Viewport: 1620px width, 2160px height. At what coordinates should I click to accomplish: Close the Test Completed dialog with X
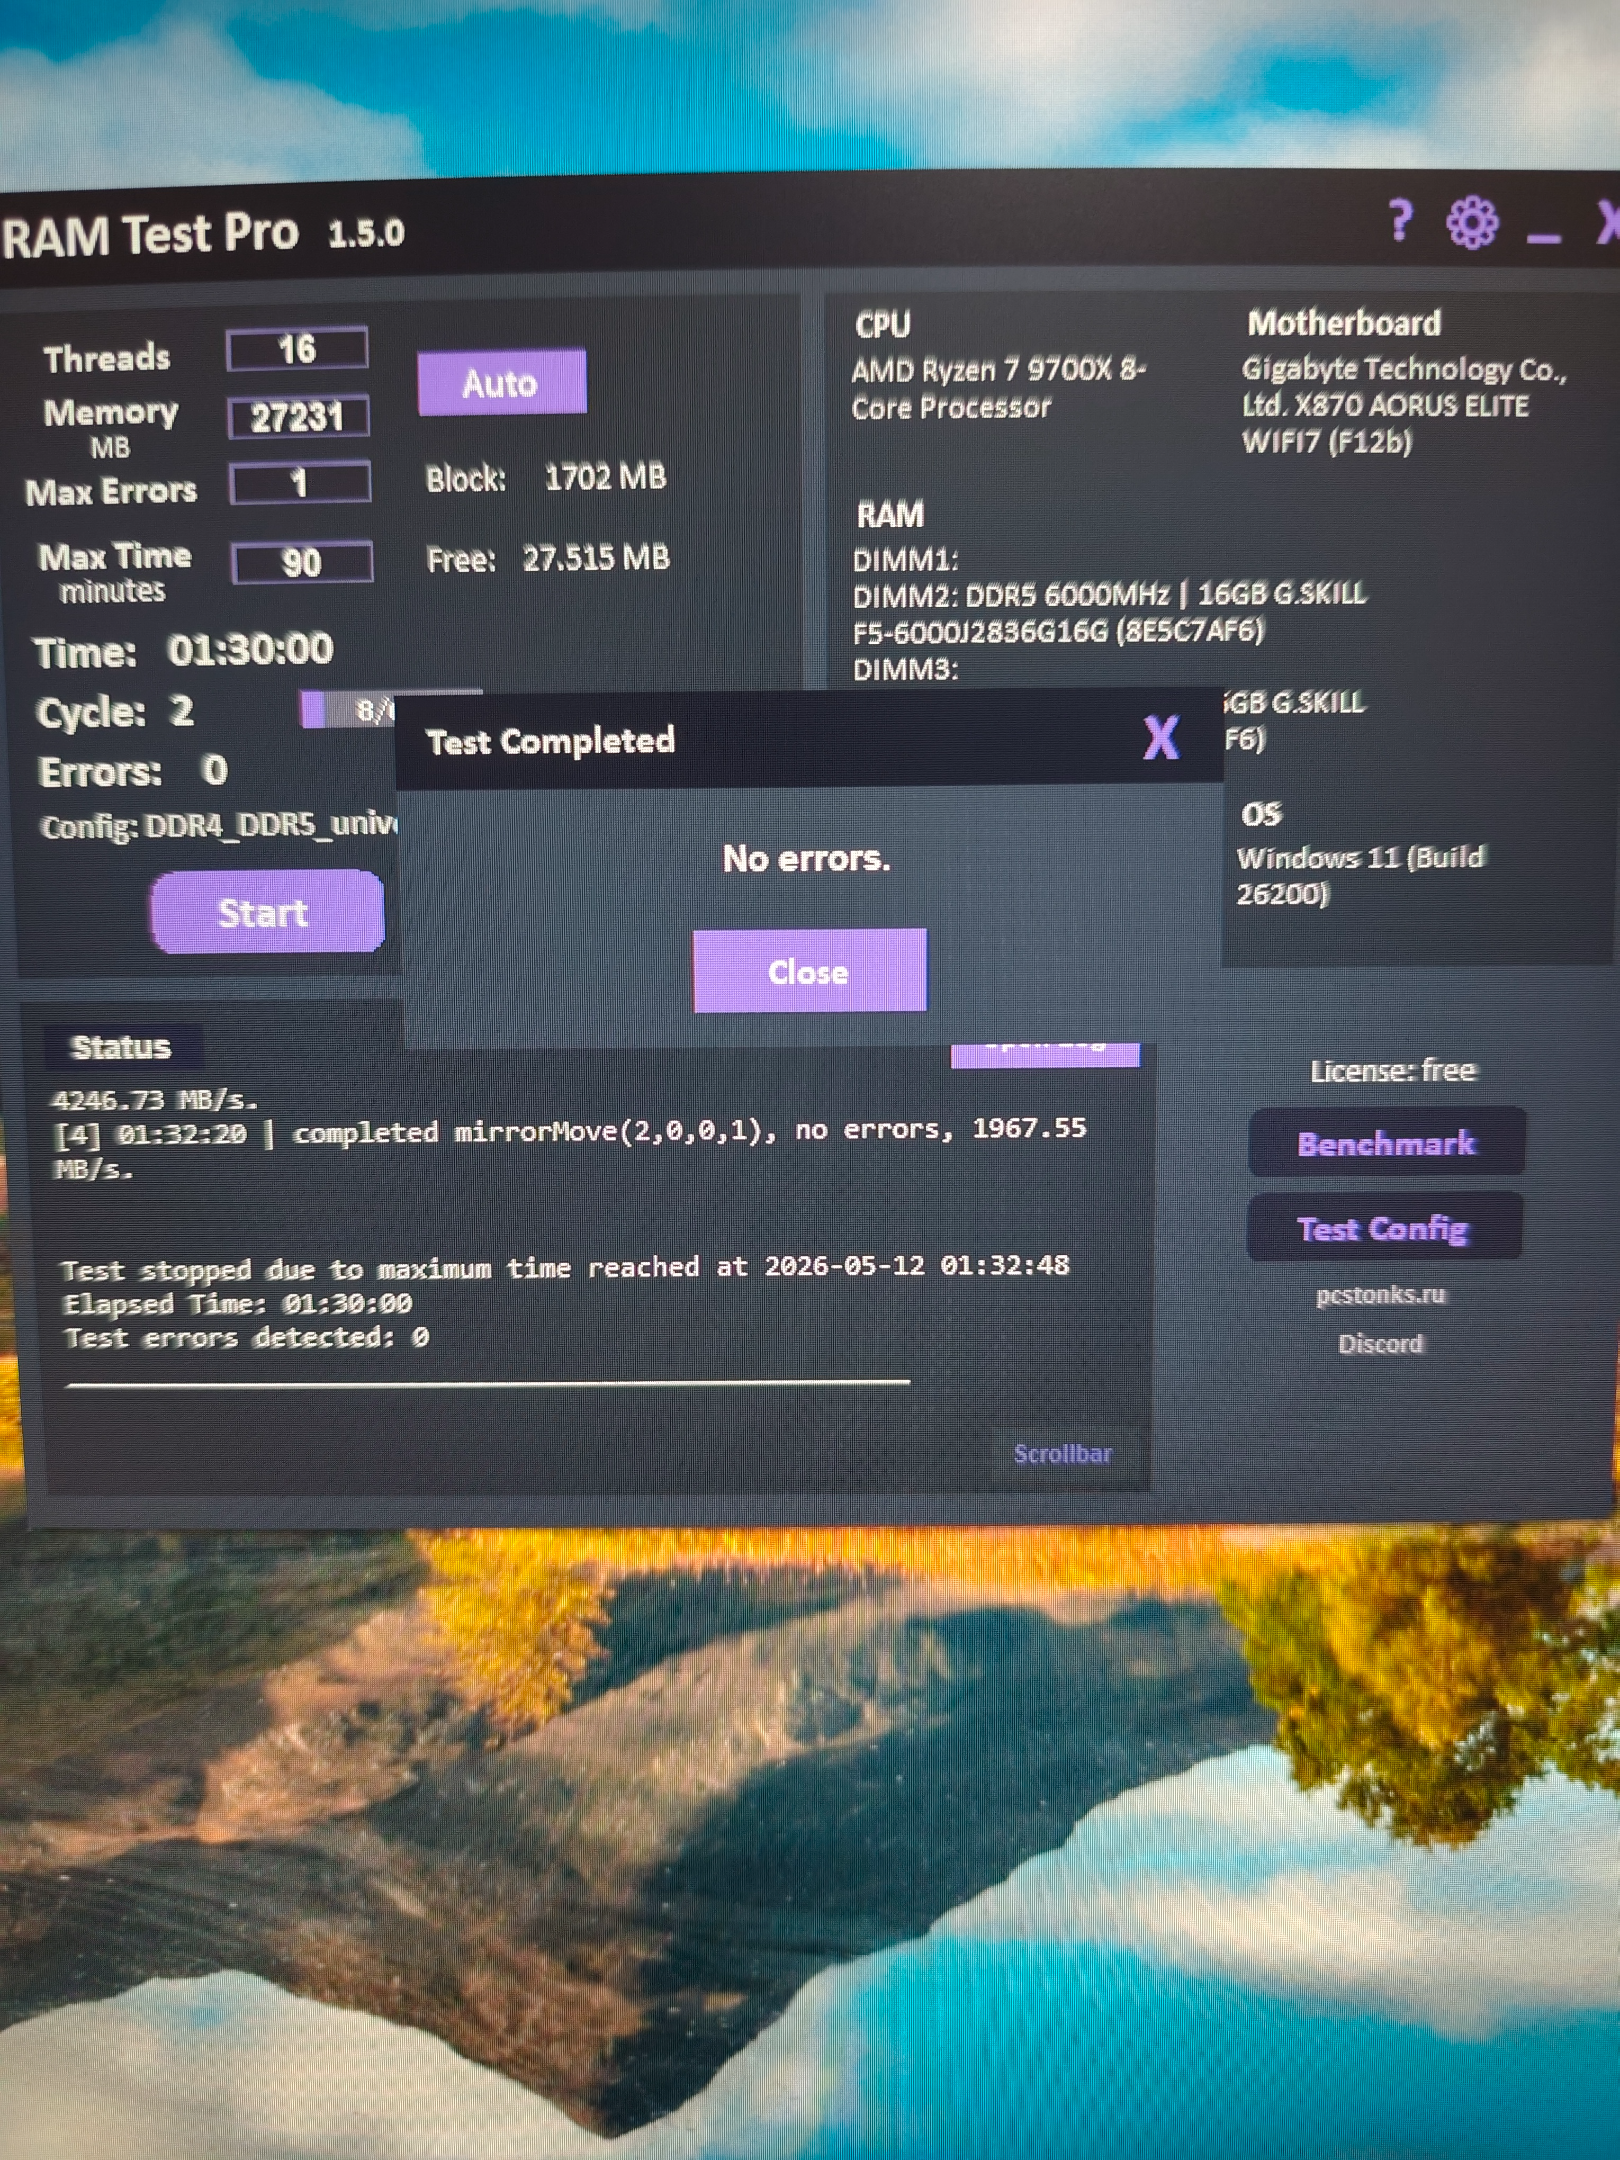pyautogui.click(x=1161, y=738)
